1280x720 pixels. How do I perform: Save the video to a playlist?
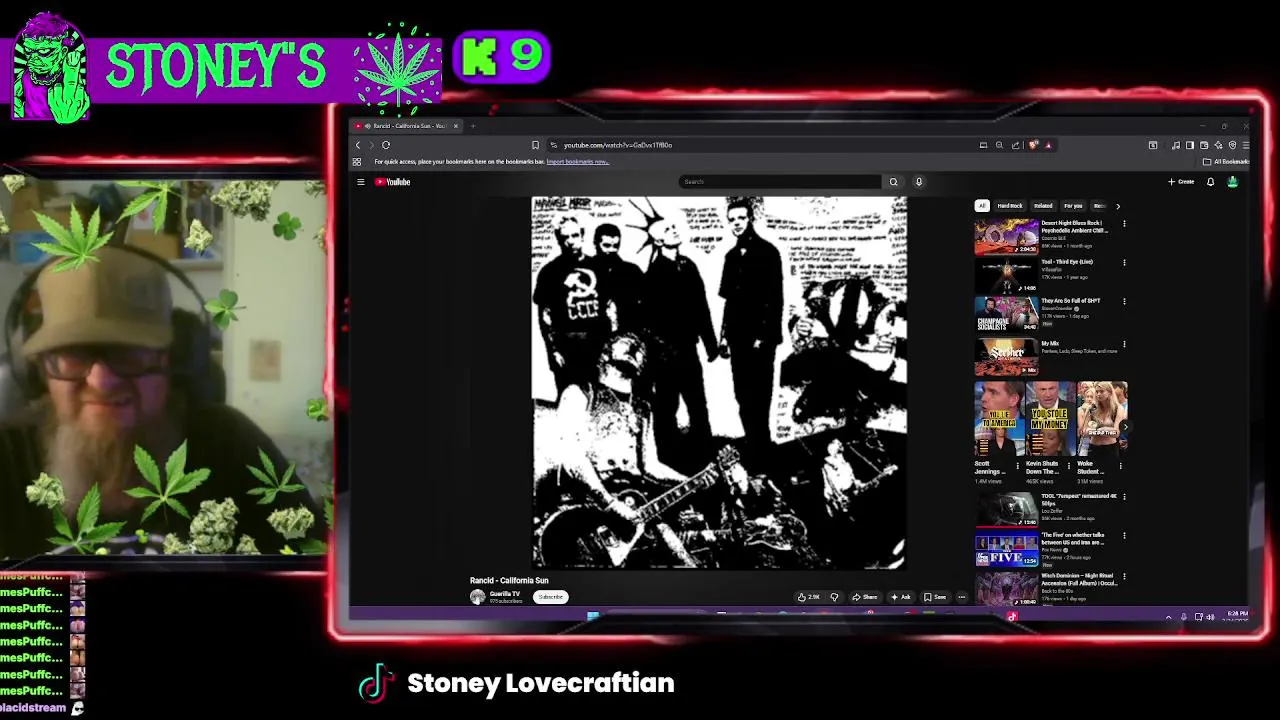(x=935, y=597)
